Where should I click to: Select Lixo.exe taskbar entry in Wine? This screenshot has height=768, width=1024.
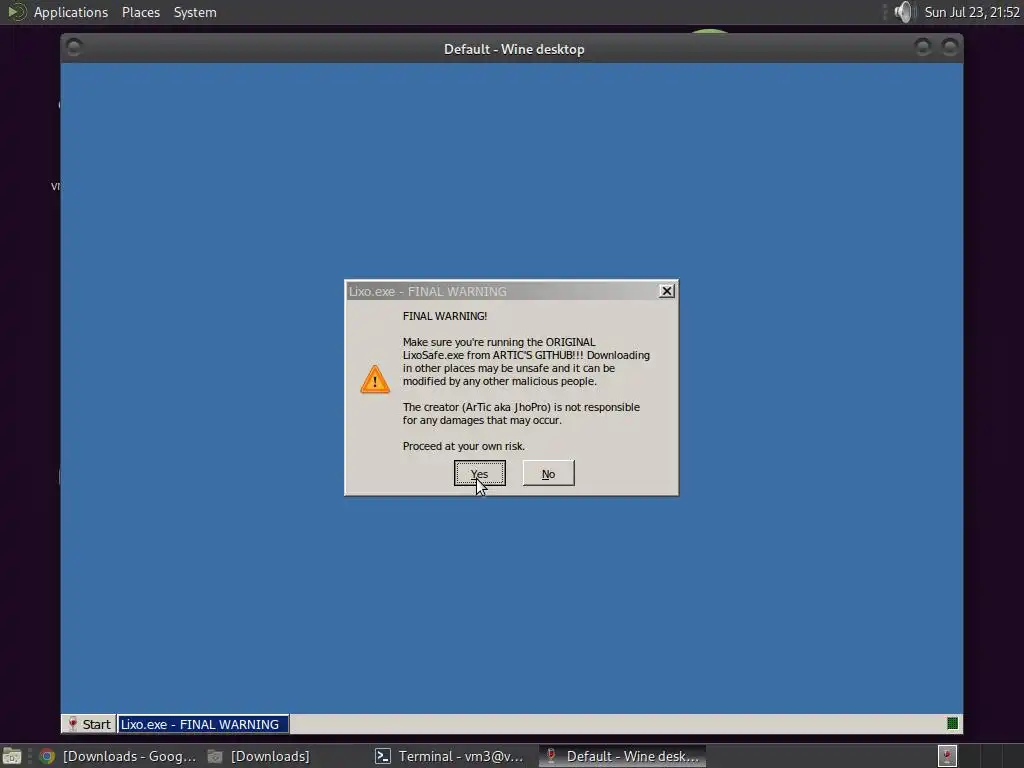click(x=203, y=724)
